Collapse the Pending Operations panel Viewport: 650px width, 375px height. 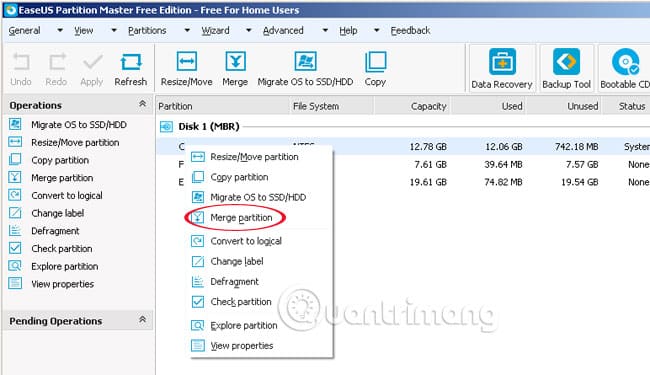[142, 319]
